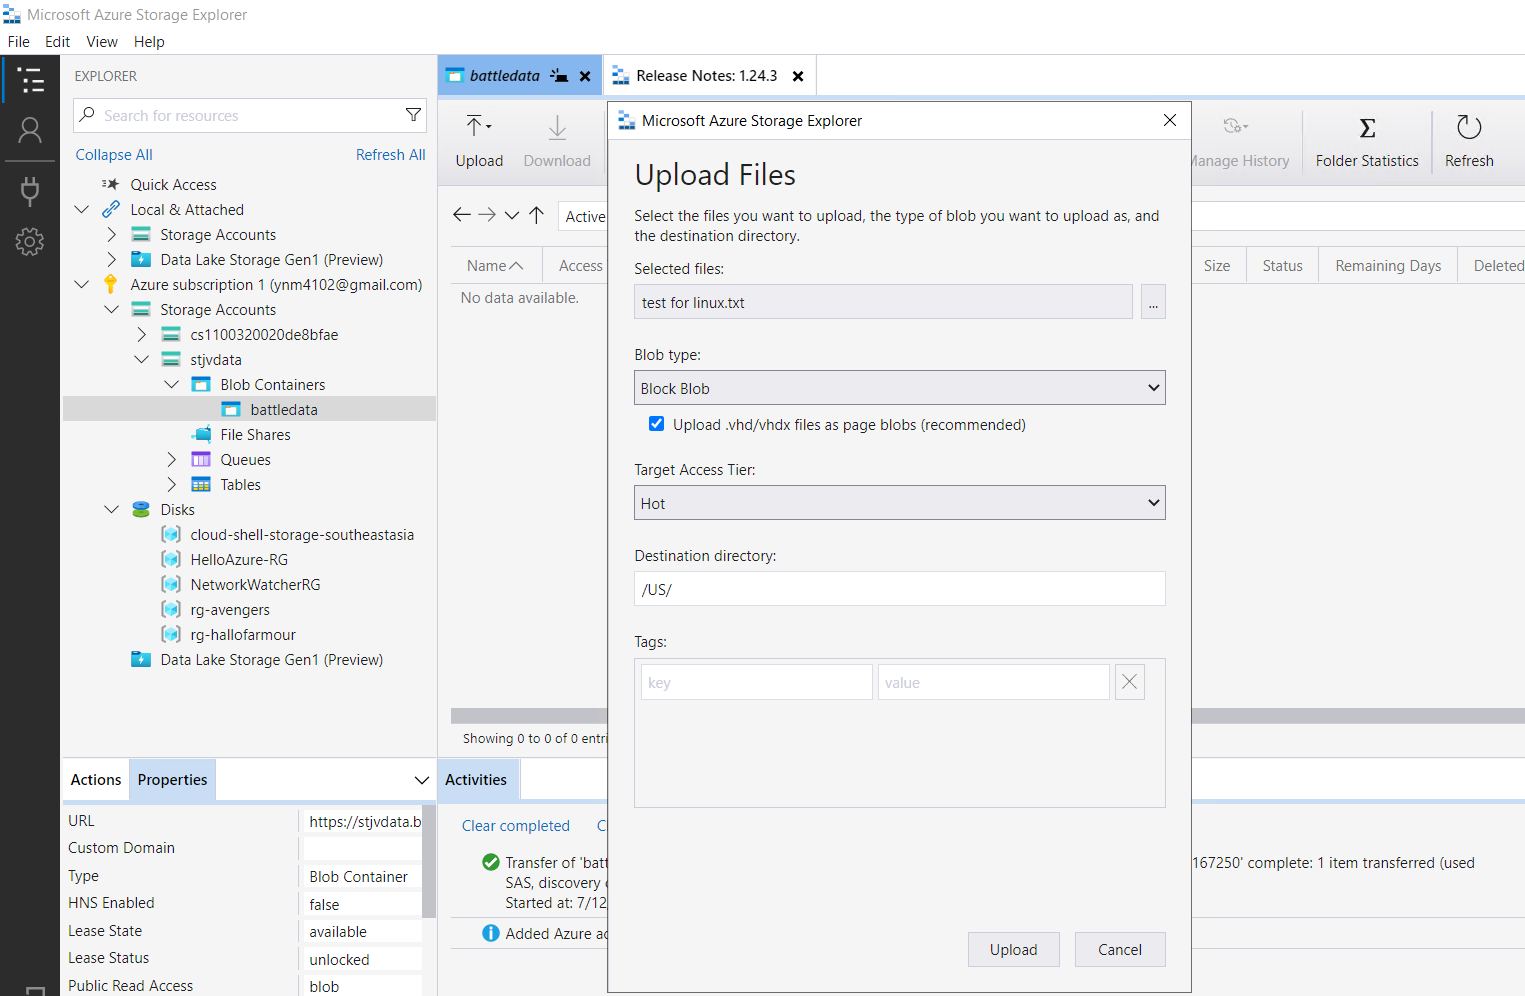
Task: Navigate forward with the right arrow
Action: coord(487,215)
